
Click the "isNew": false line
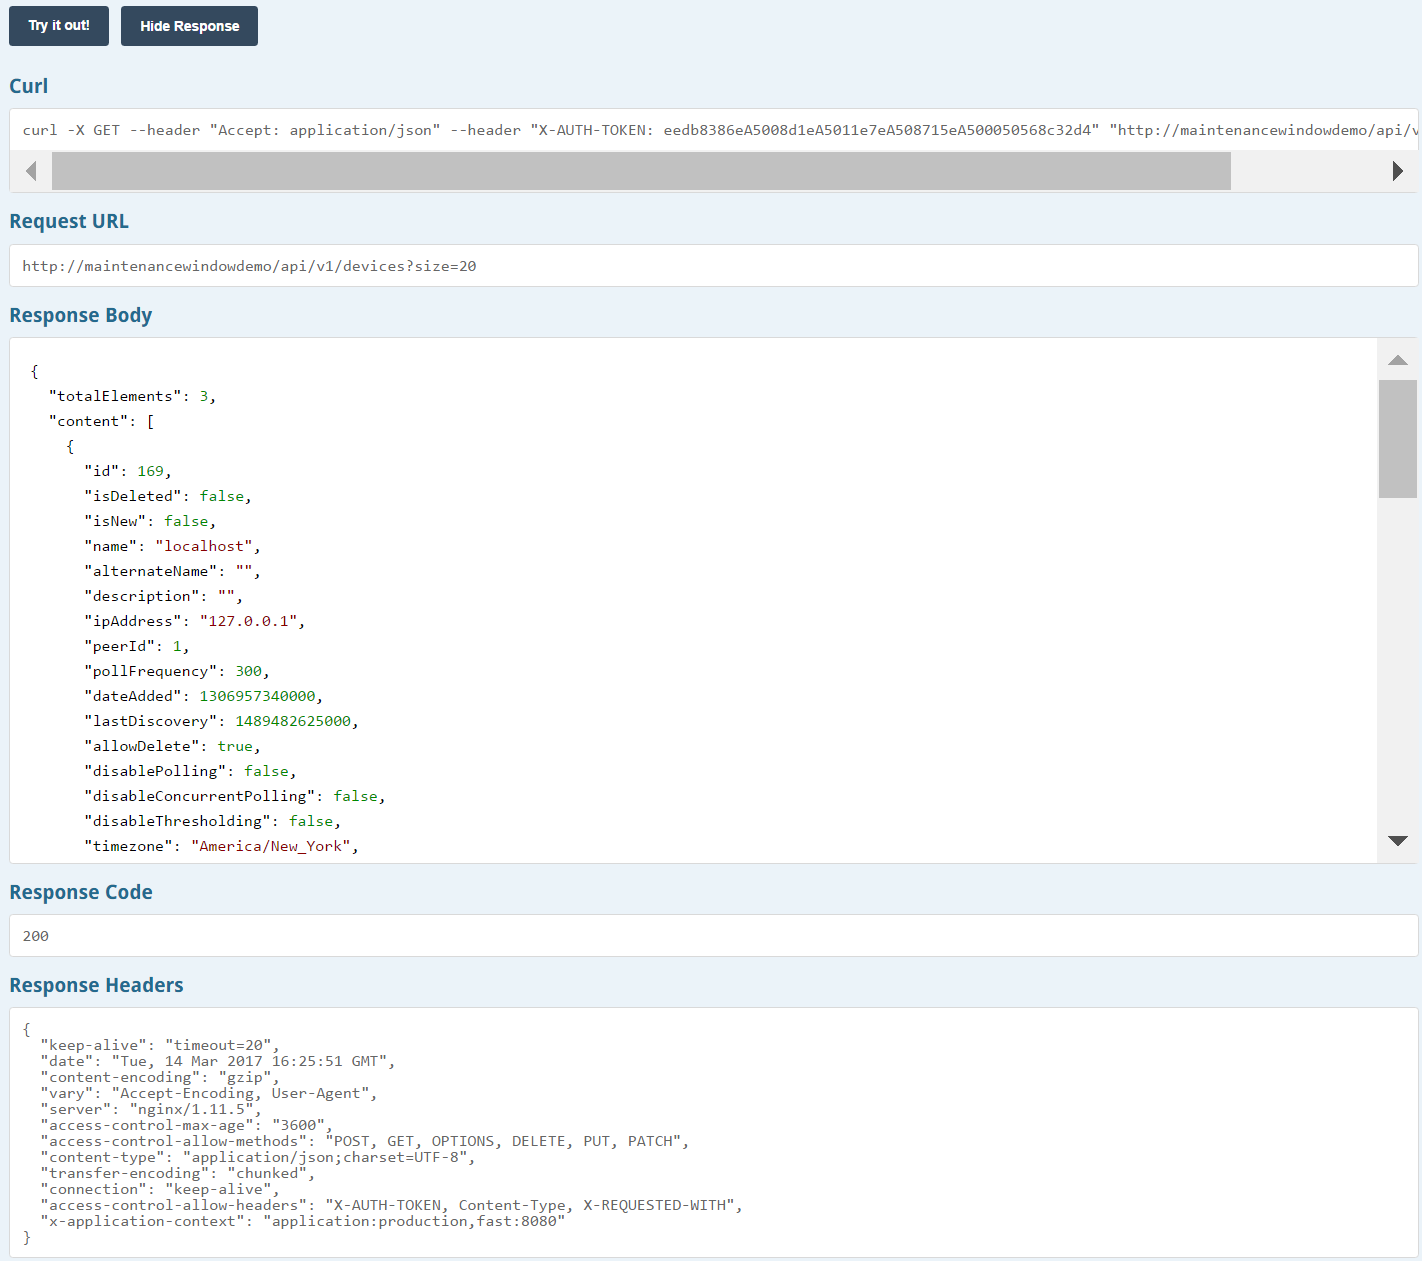click(x=150, y=521)
